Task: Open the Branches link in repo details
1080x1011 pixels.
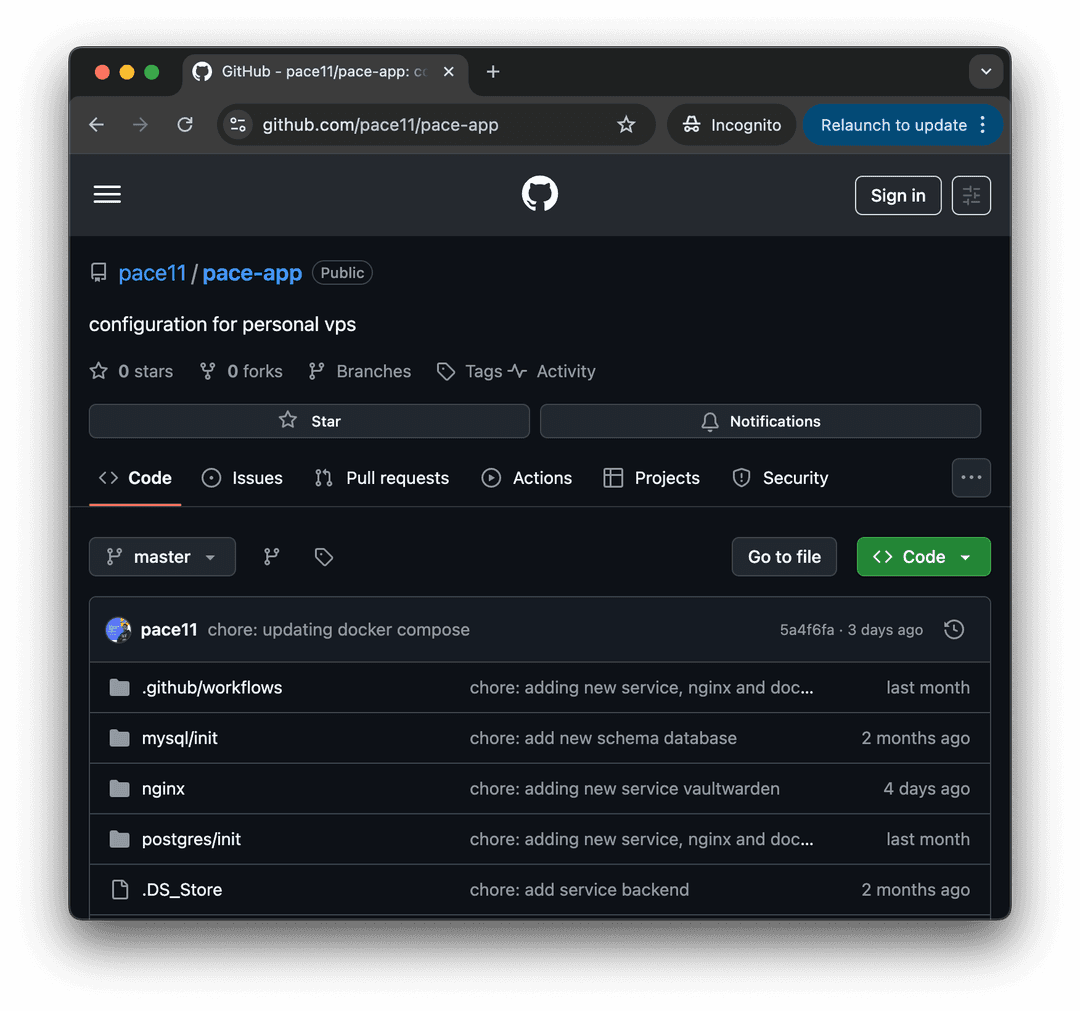Action: [360, 371]
